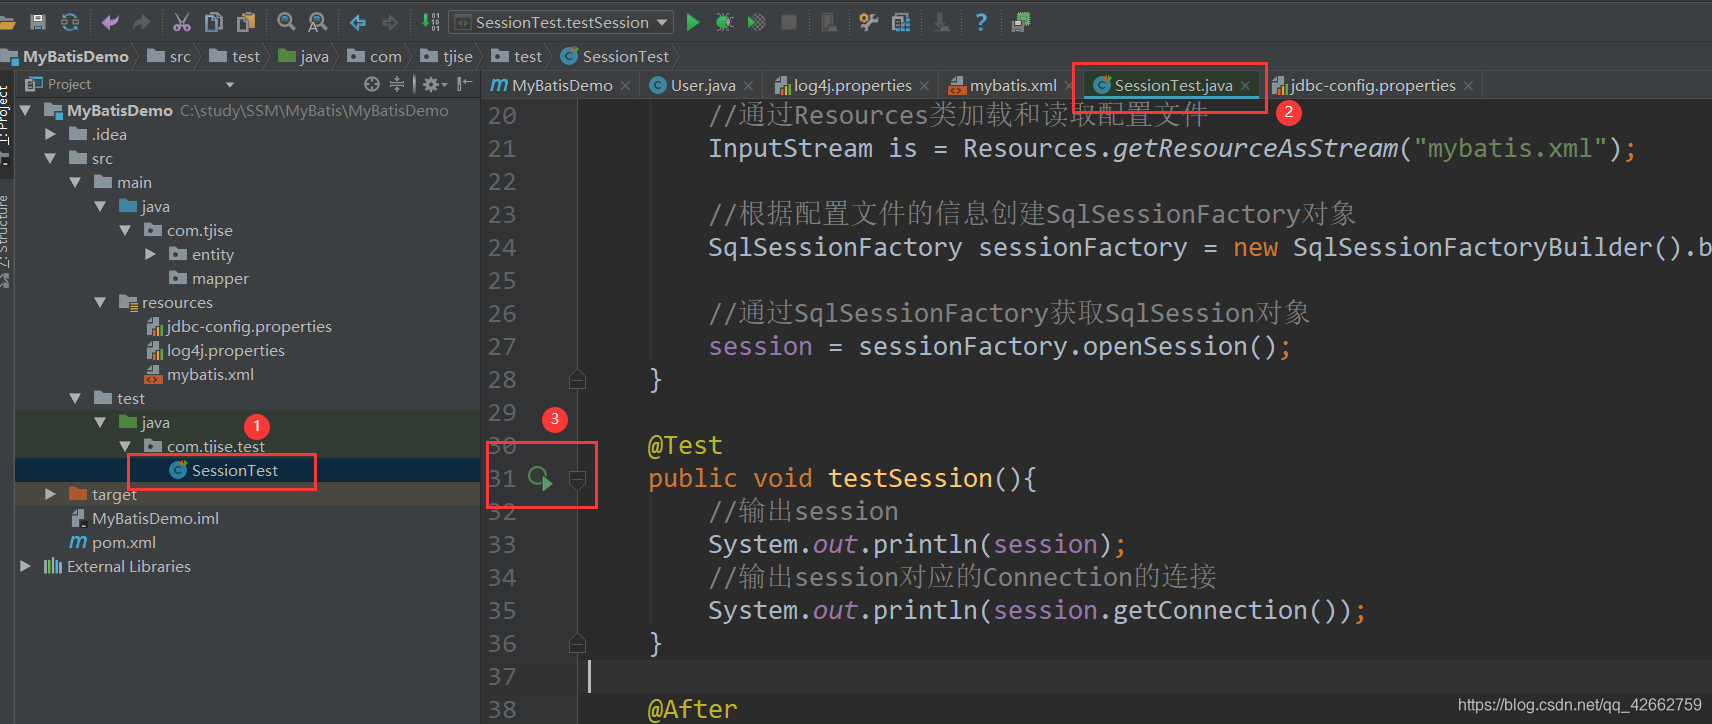Open Help question mark icon
The width and height of the screenshot is (1712, 724).
coord(981,22)
